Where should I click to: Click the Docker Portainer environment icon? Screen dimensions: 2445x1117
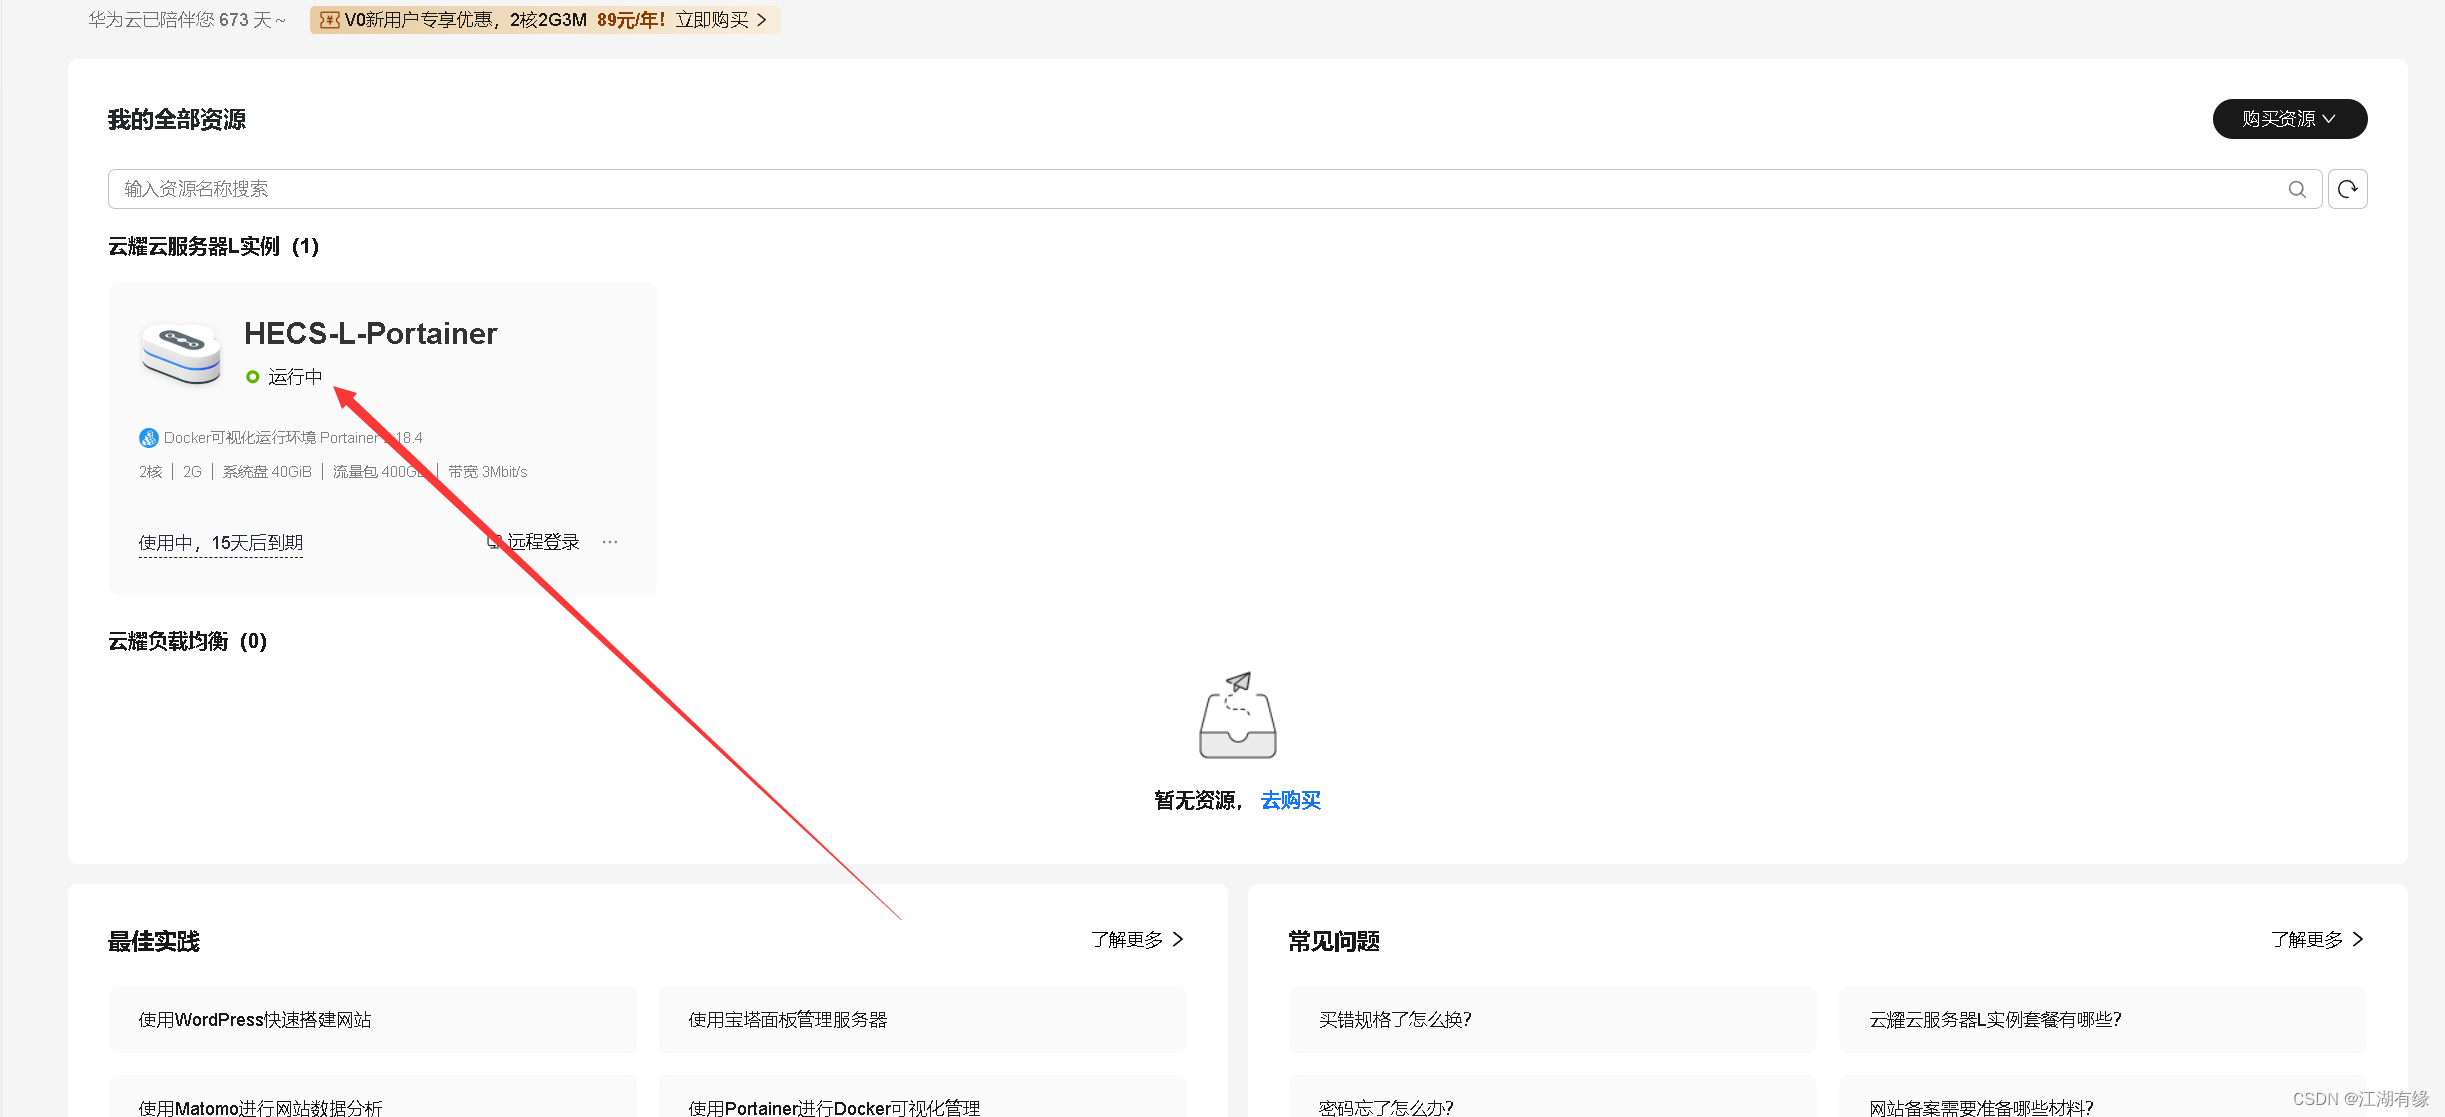tap(148, 437)
